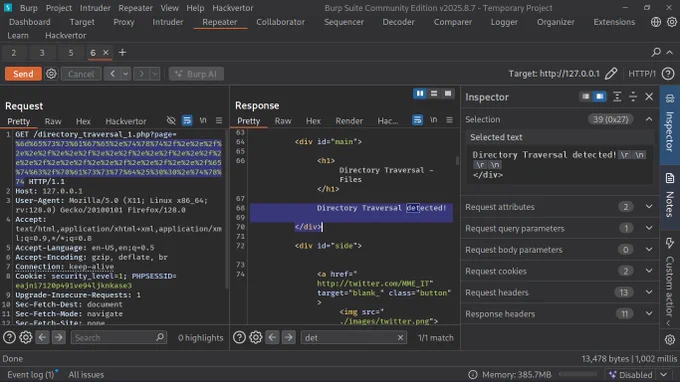Open Repeater help question mark icon
680x382 pixels.
(668, 74)
